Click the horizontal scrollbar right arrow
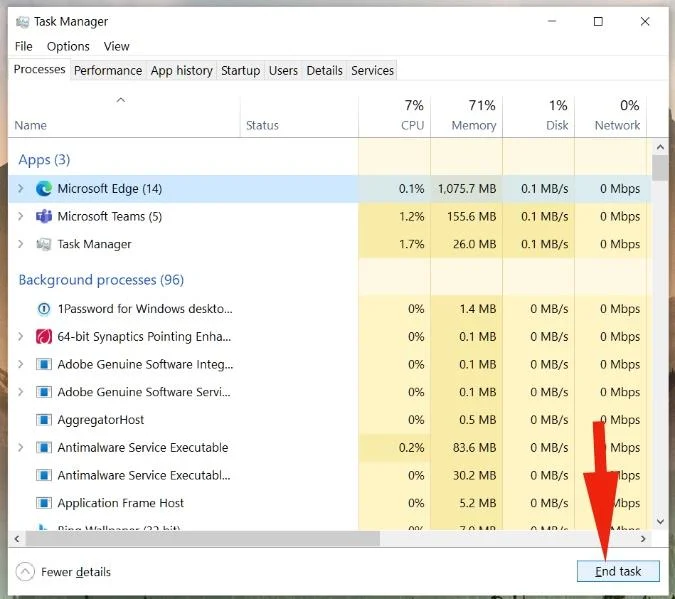The image size is (675, 599). pos(643,539)
